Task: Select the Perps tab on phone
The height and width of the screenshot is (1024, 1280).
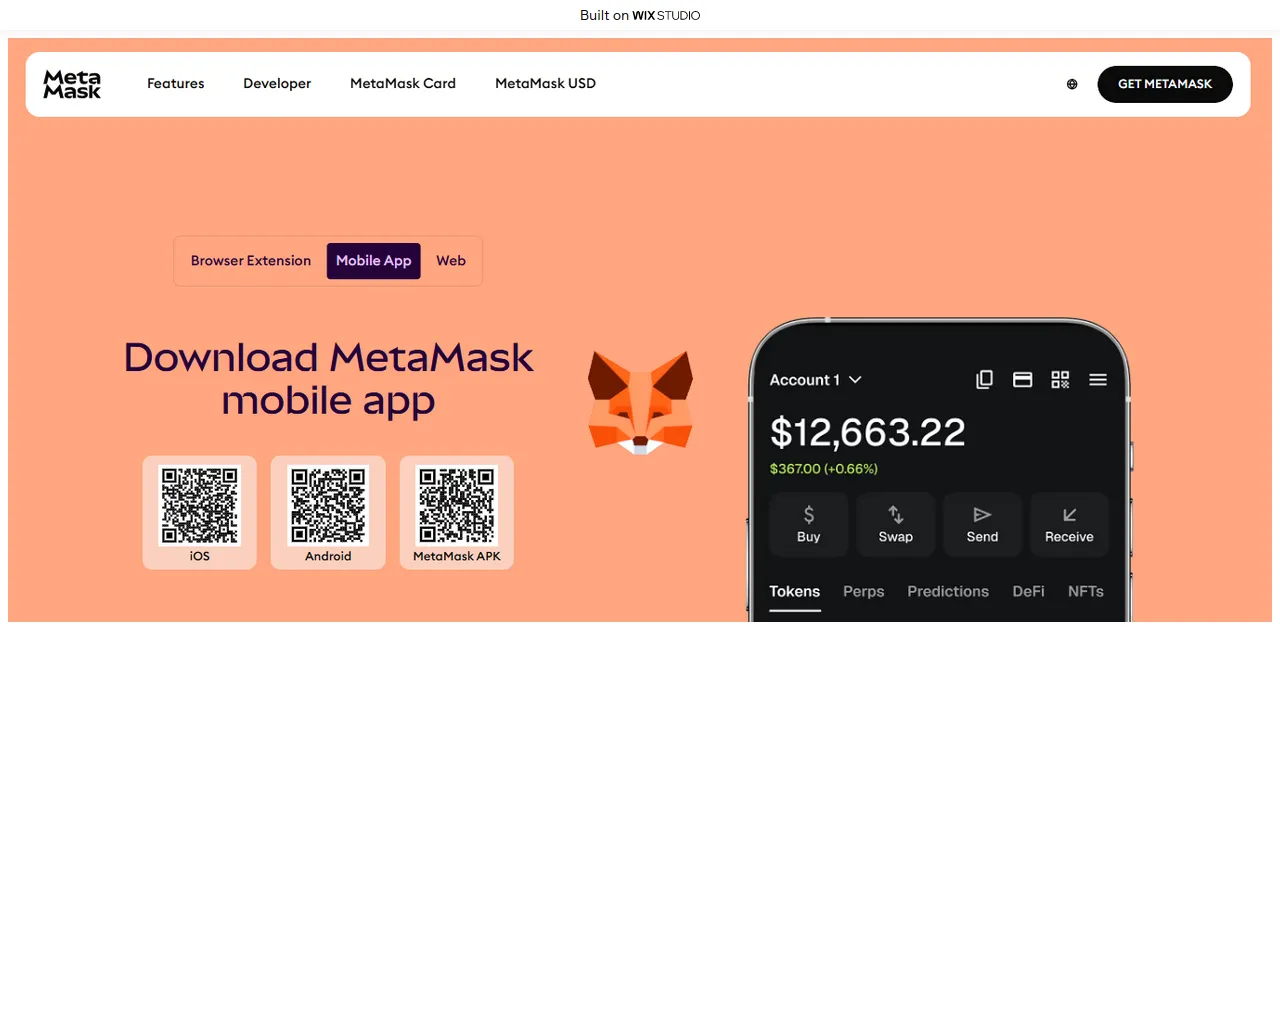Action: click(x=864, y=592)
